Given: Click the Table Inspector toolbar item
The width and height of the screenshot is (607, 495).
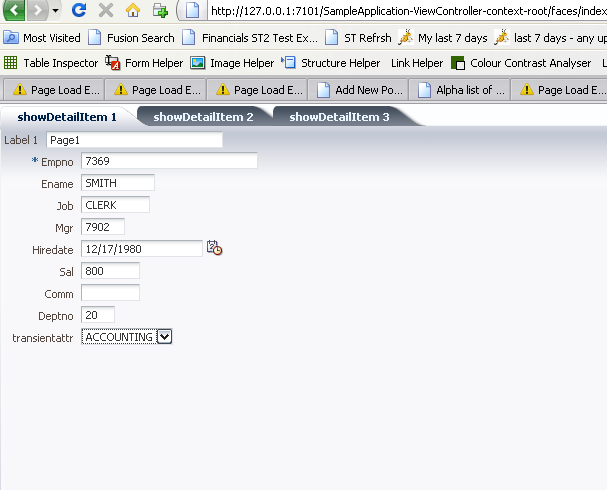Looking at the screenshot, I should [x=51, y=63].
